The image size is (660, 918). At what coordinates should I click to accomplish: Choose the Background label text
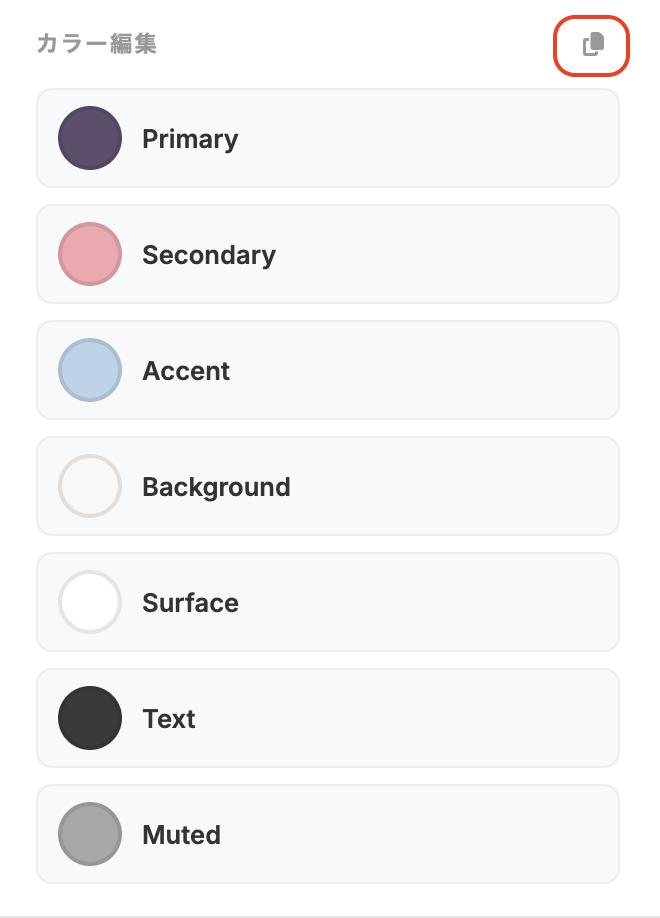(216, 487)
